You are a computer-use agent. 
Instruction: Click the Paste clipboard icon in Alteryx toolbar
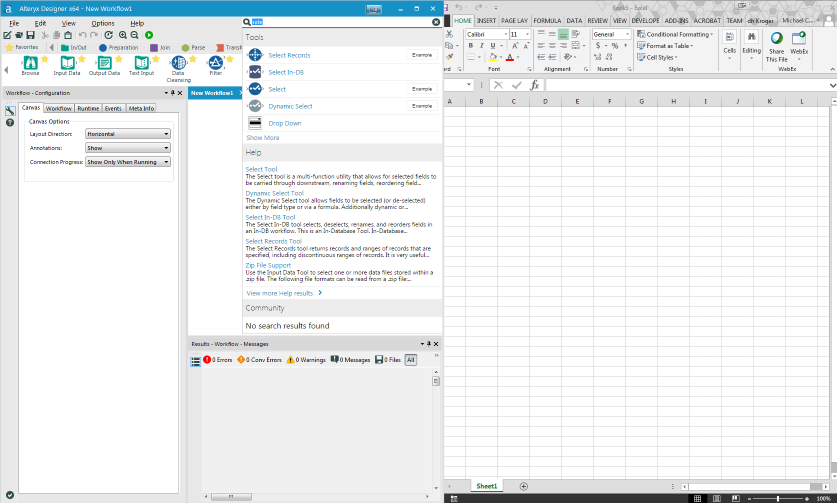68,35
